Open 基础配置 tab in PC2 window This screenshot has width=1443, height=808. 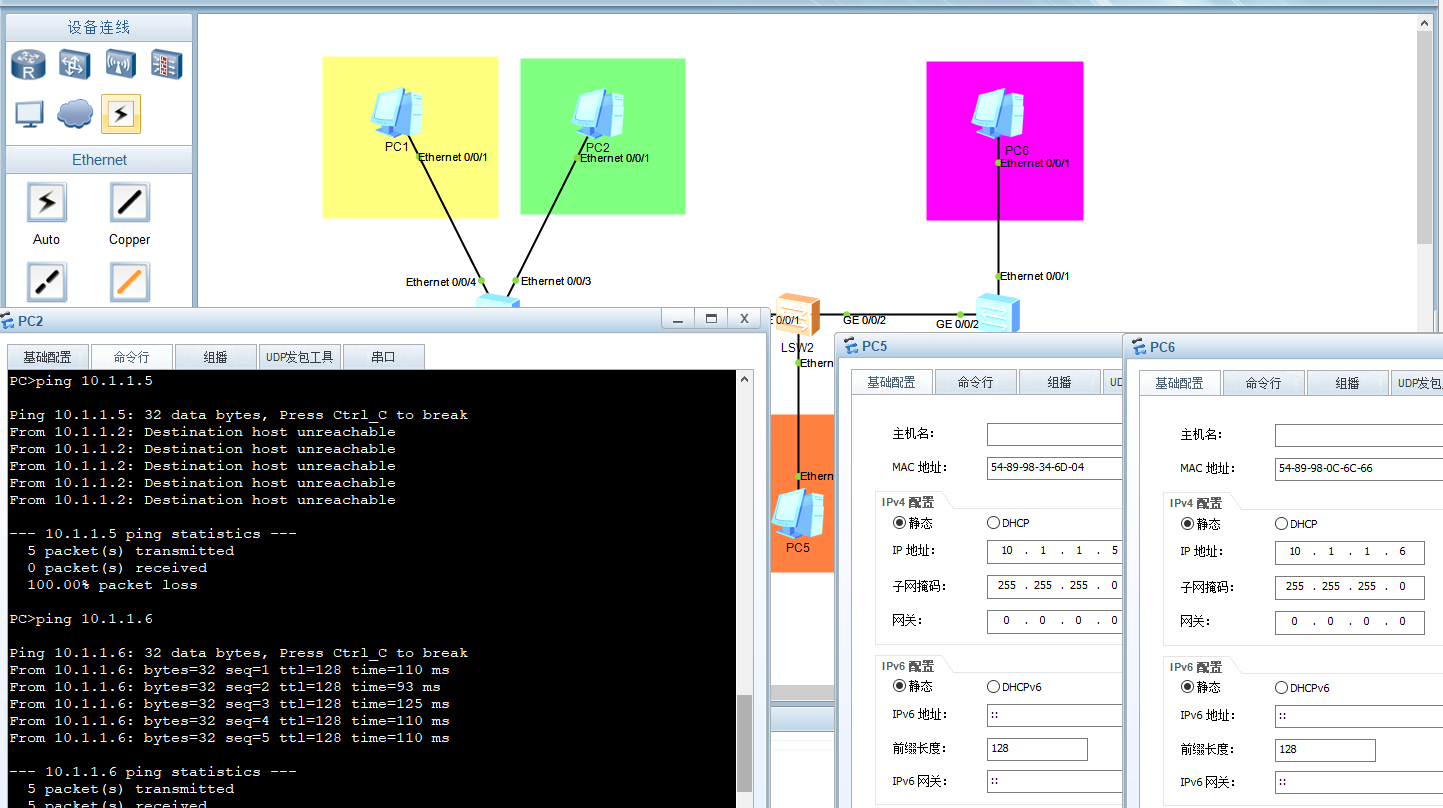[47, 357]
